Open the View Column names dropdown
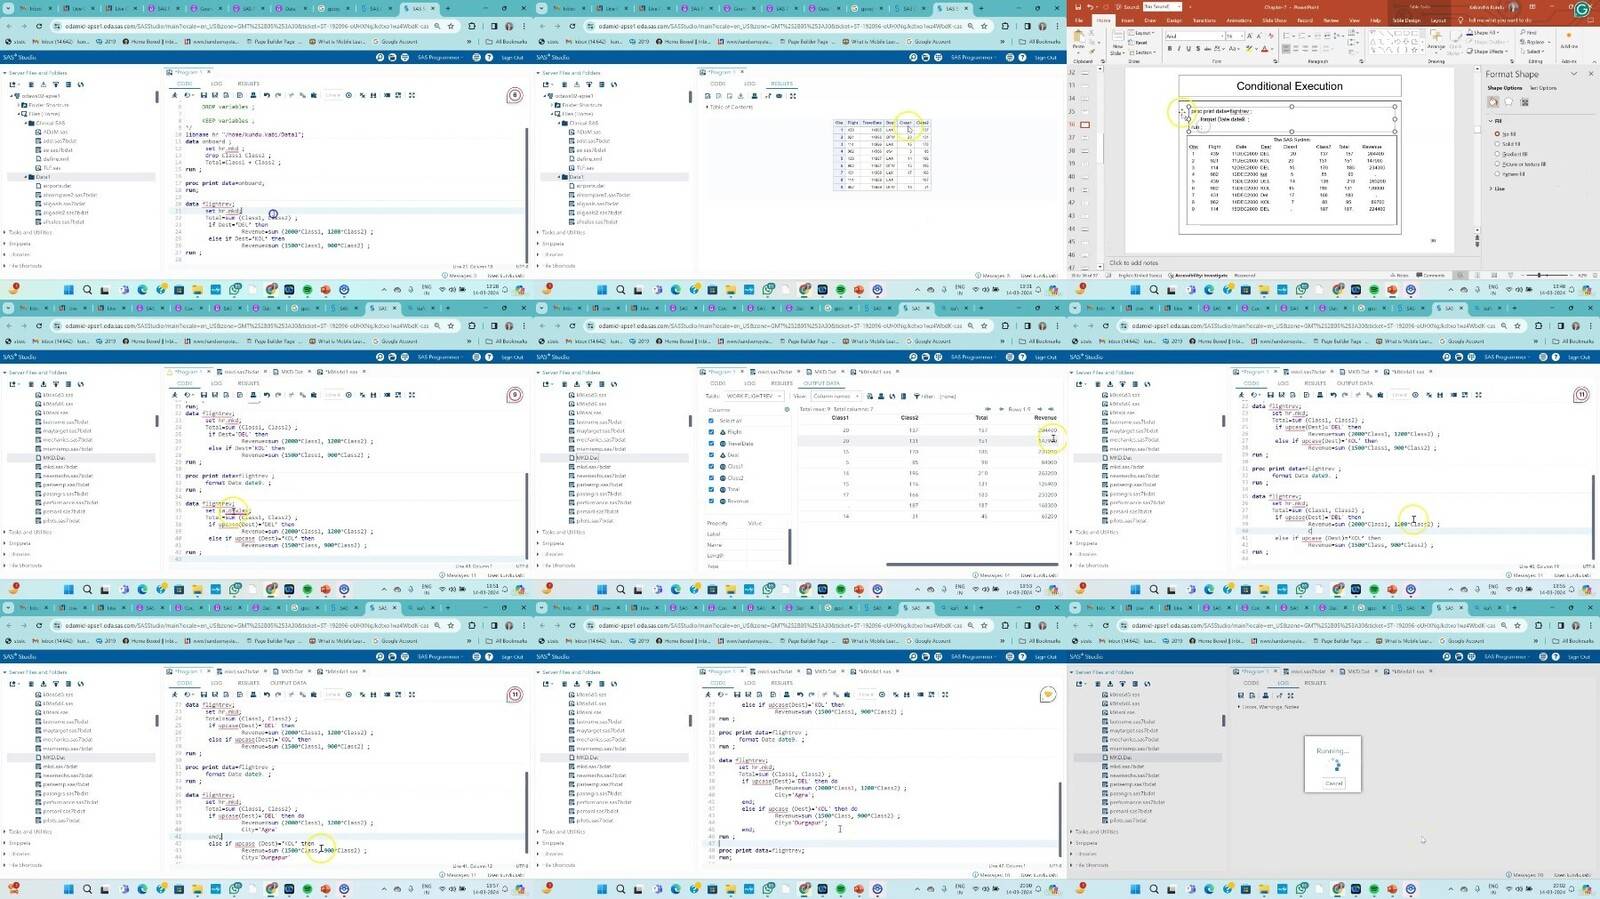The image size is (1600, 899). tap(834, 396)
